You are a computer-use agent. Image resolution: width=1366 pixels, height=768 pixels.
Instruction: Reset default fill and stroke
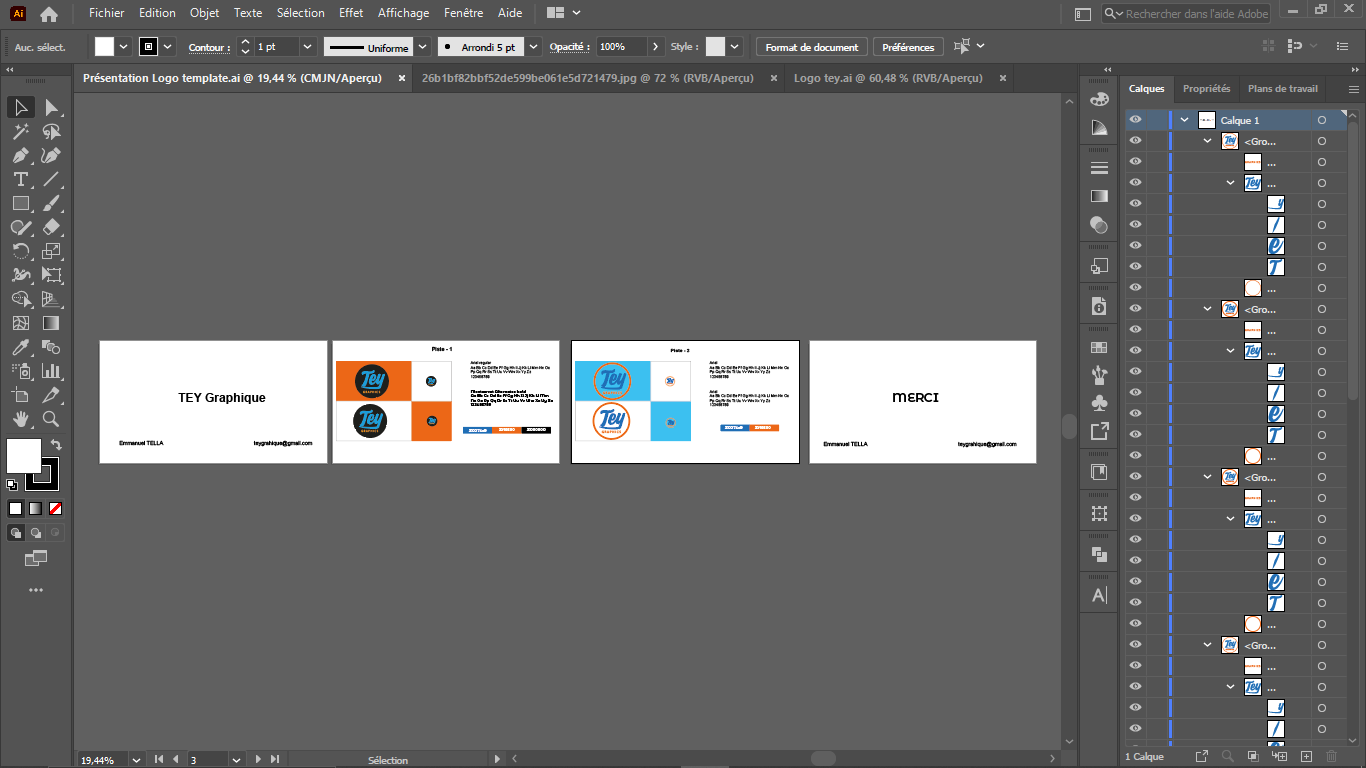pos(12,485)
